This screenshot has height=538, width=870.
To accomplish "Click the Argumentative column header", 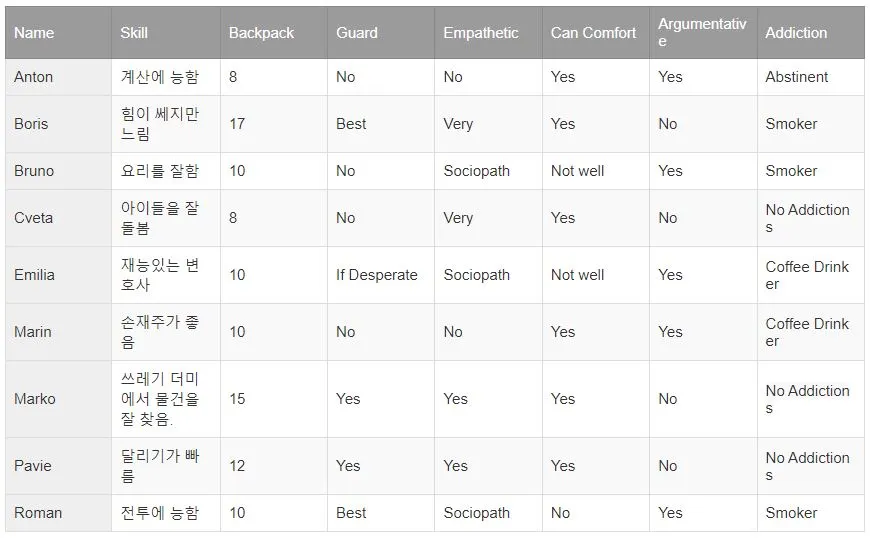I will point(701,33).
